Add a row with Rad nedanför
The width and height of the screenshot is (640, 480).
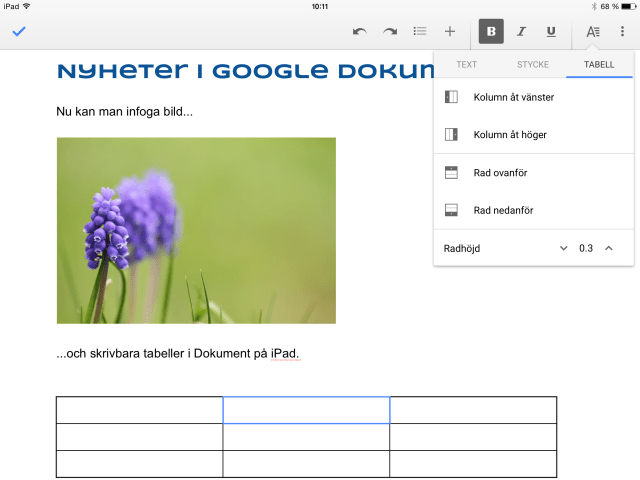pos(501,209)
